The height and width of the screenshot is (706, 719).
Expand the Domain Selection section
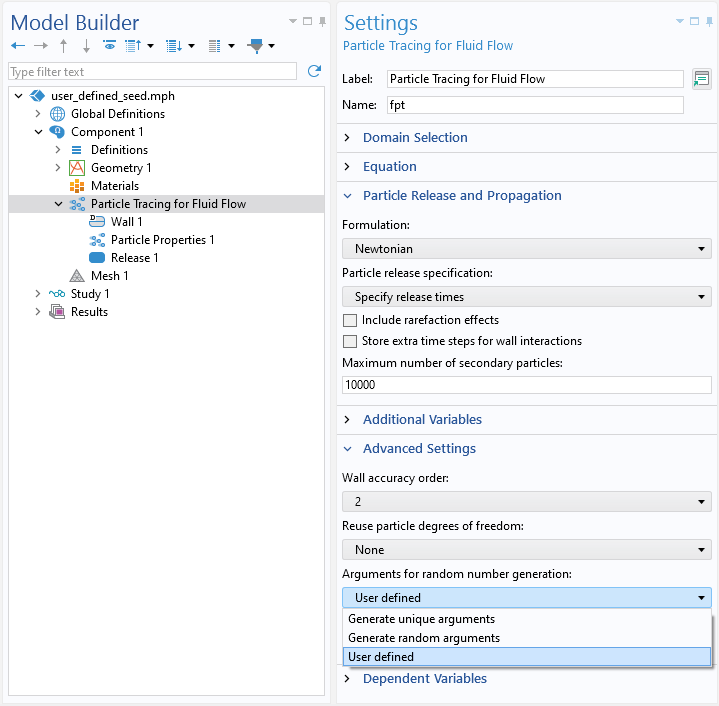pos(414,138)
